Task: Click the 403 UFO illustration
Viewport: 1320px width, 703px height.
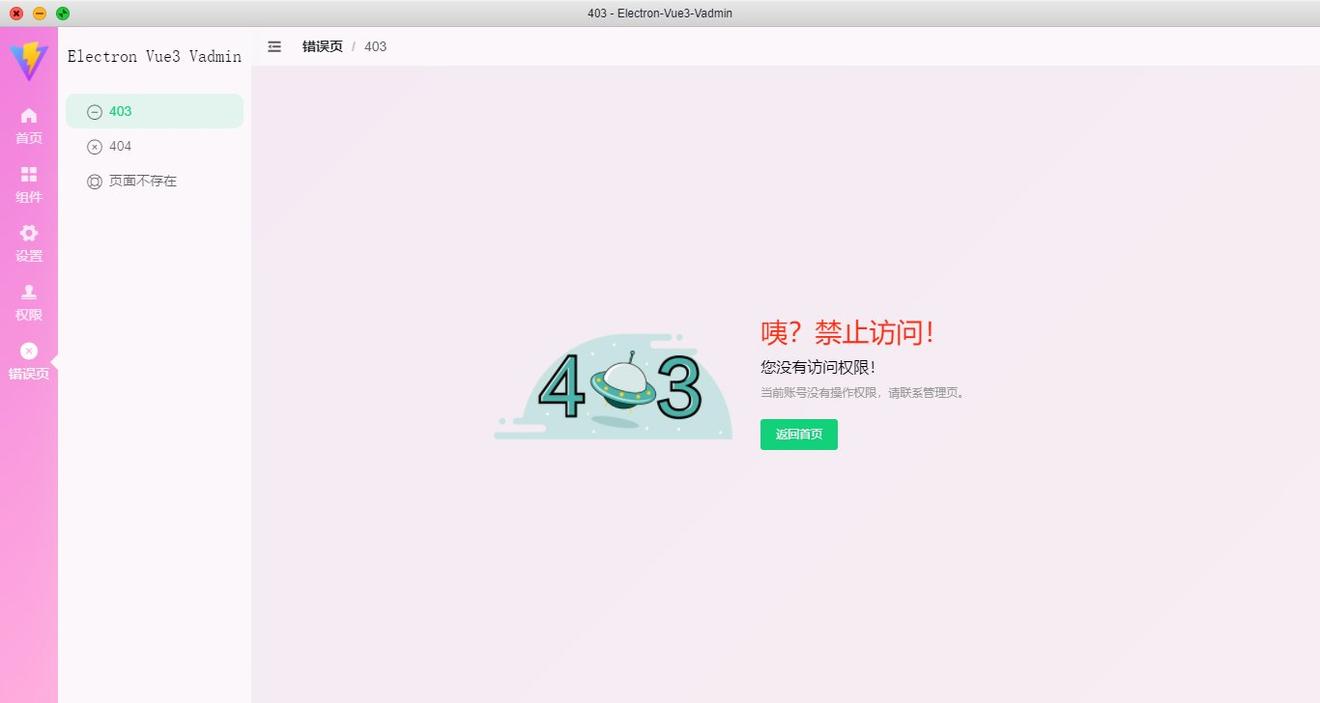Action: pos(614,387)
